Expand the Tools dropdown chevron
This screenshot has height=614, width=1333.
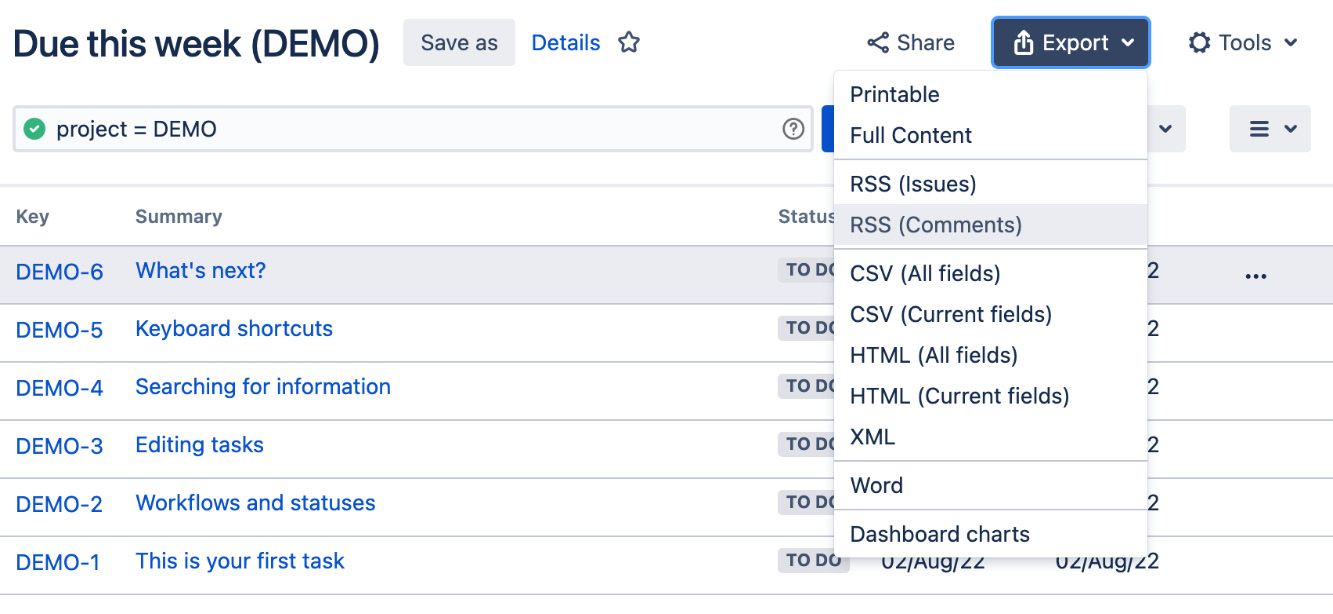[1290, 42]
